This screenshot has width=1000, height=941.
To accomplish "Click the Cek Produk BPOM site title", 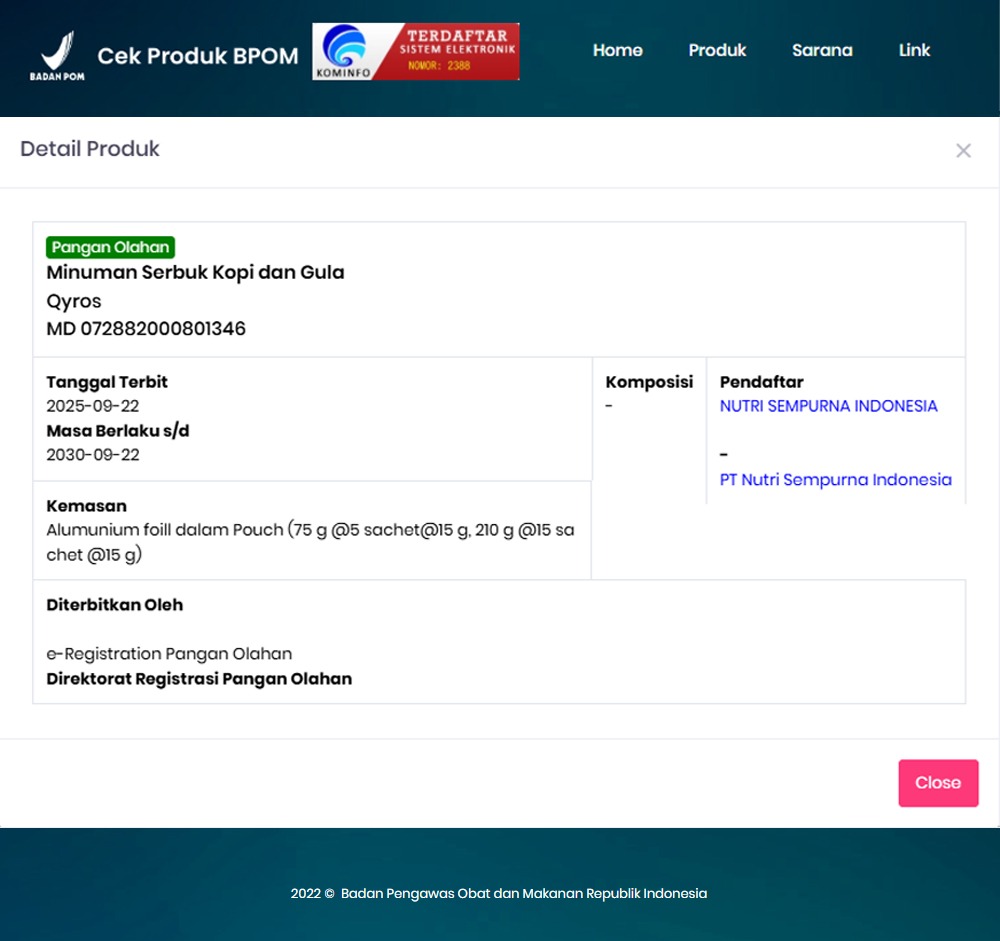I will (x=198, y=56).
